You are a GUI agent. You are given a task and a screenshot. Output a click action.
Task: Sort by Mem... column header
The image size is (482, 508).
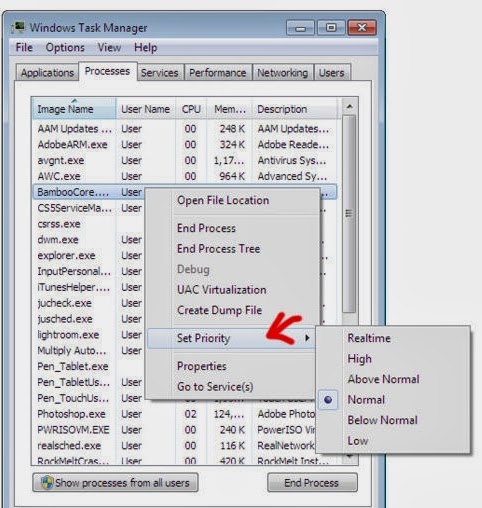(230, 109)
